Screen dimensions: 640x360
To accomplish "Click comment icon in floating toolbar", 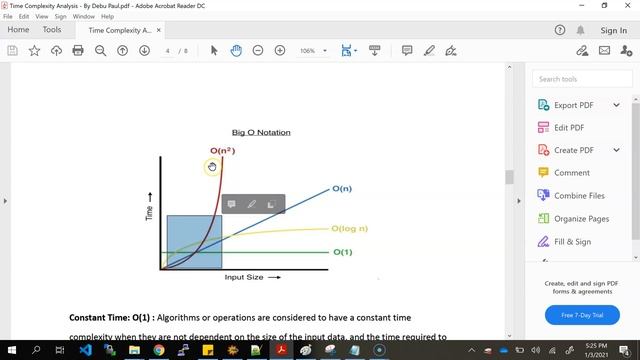I will (231, 204).
